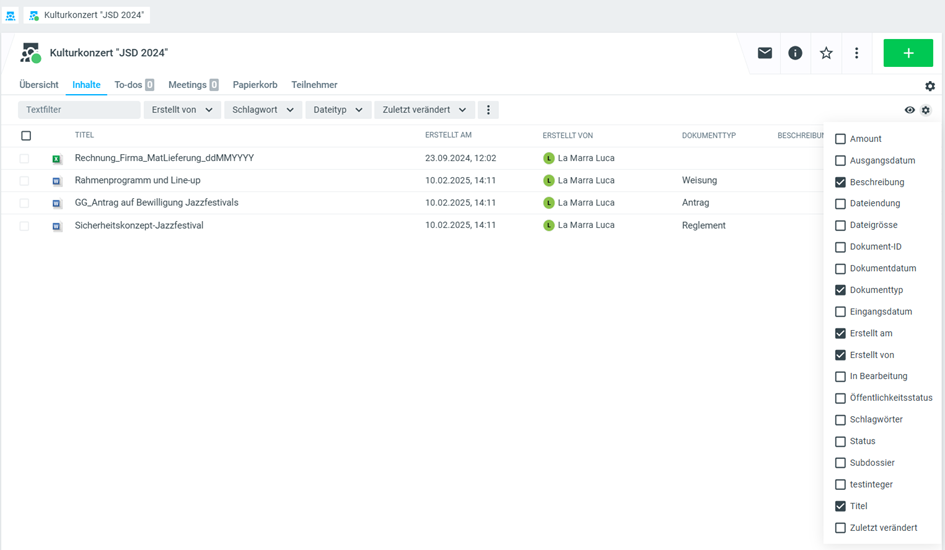Open the three-dot menu beside the star
This screenshot has height=550, width=945.
(856, 53)
